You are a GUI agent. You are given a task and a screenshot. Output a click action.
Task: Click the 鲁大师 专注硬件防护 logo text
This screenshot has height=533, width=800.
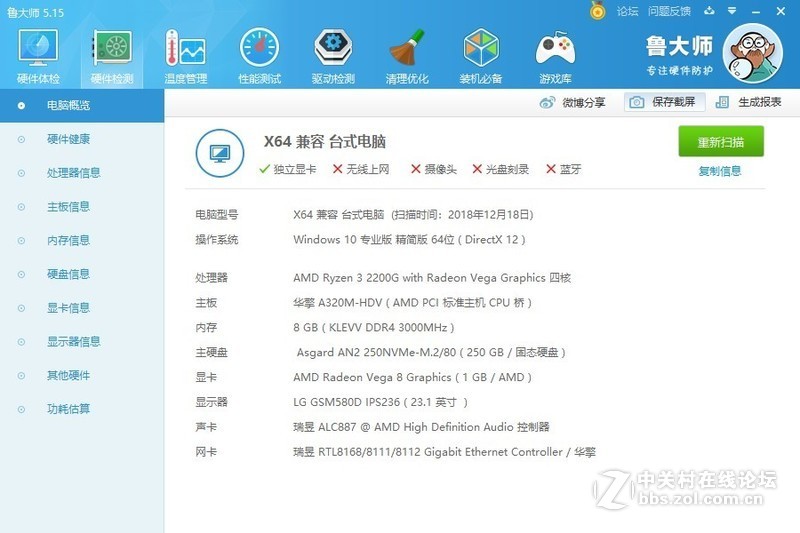pos(679,55)
